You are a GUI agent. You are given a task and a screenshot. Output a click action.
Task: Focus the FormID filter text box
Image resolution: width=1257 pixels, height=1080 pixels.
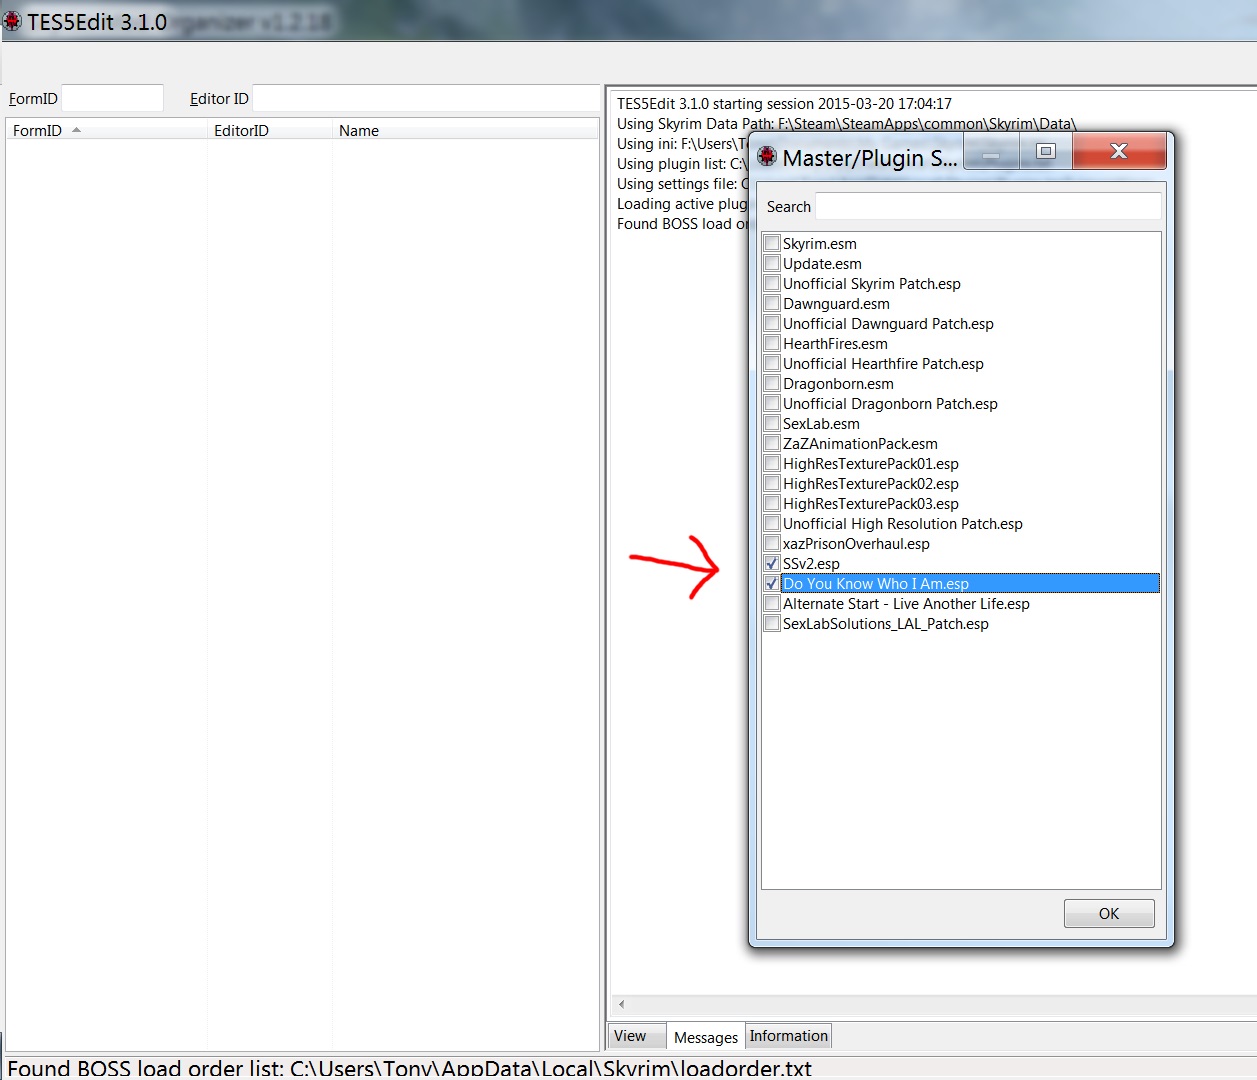[x=112, y=98]
